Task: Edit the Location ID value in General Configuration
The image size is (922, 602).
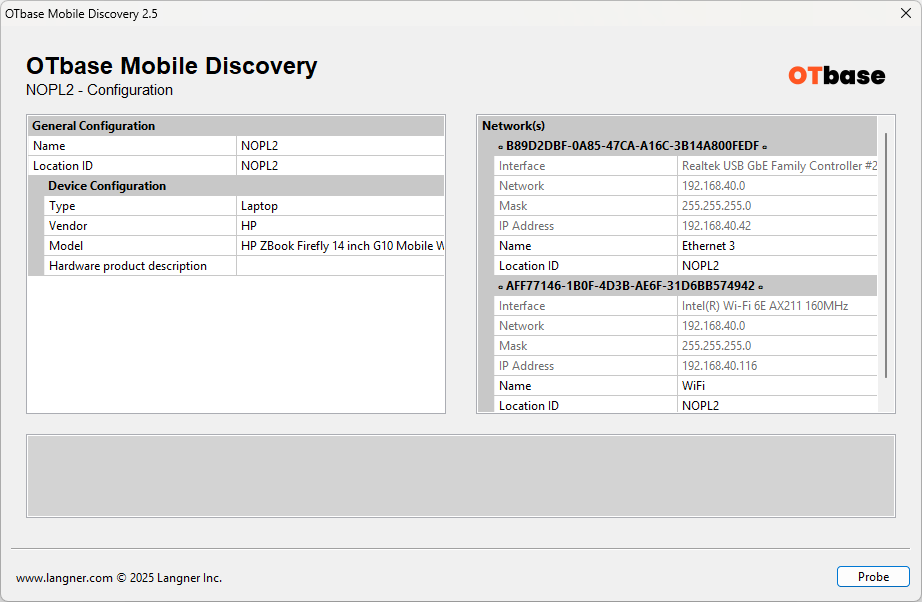Action: (x=340, y=166)
